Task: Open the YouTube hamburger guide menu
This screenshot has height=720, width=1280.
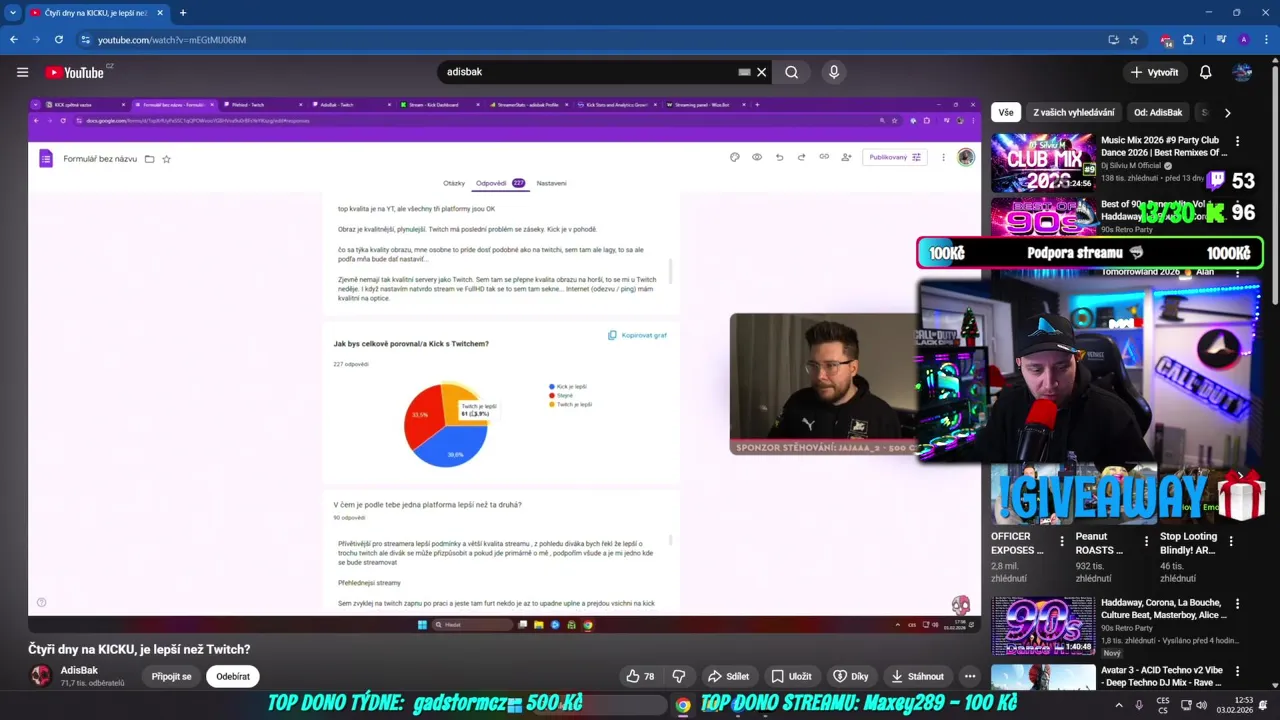Action: coord(22,72)
